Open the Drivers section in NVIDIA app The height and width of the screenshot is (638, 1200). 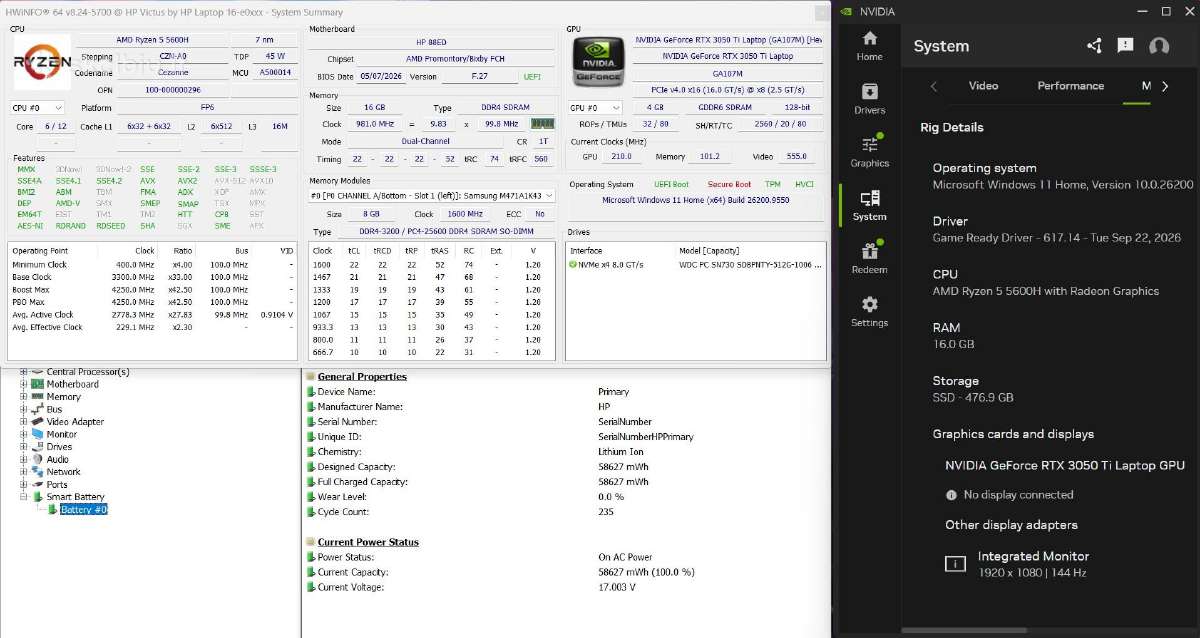click(869, 99)
